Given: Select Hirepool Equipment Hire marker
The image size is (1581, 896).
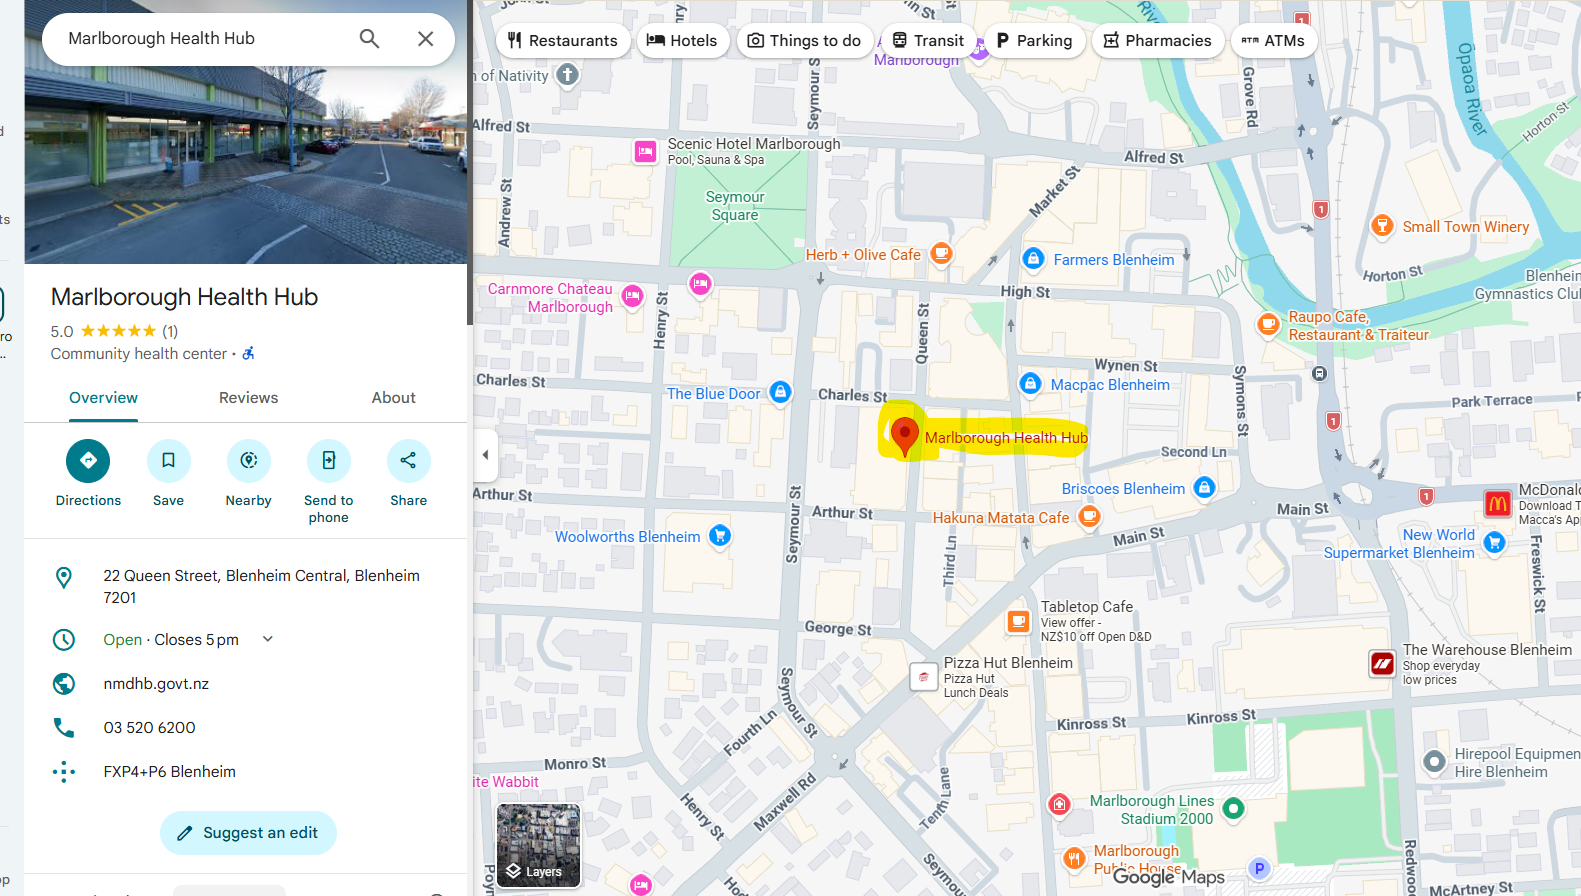Looking at the screenshot, I should [1434, 762].
